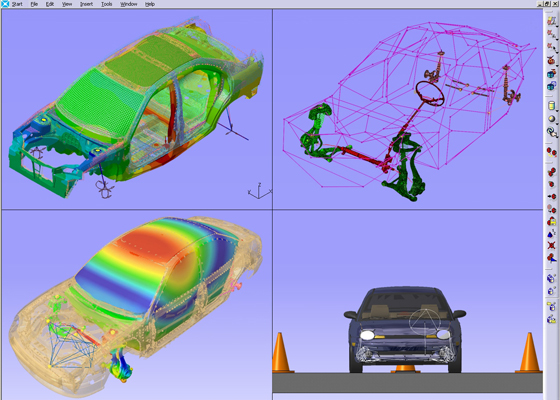Click the grey sphere rendering icon

(x=551, y=119)
